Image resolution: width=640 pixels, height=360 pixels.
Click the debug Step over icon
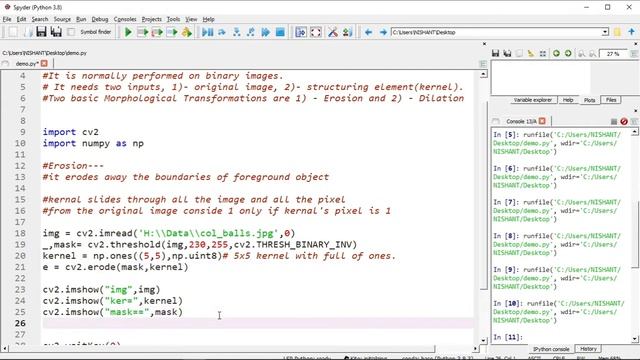[222, 32]
